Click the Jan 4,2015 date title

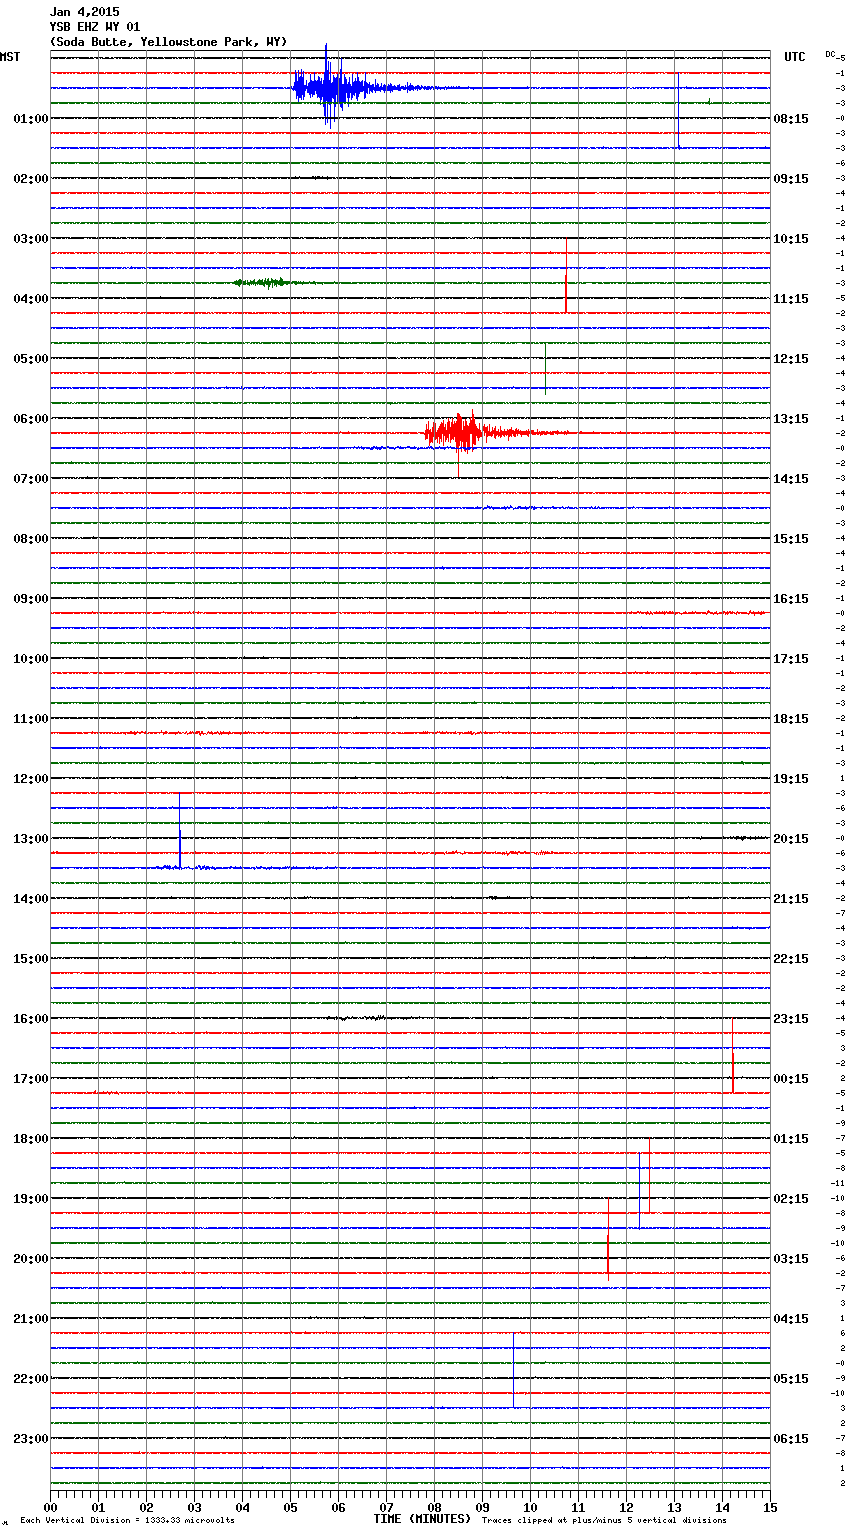click(84, 12)
